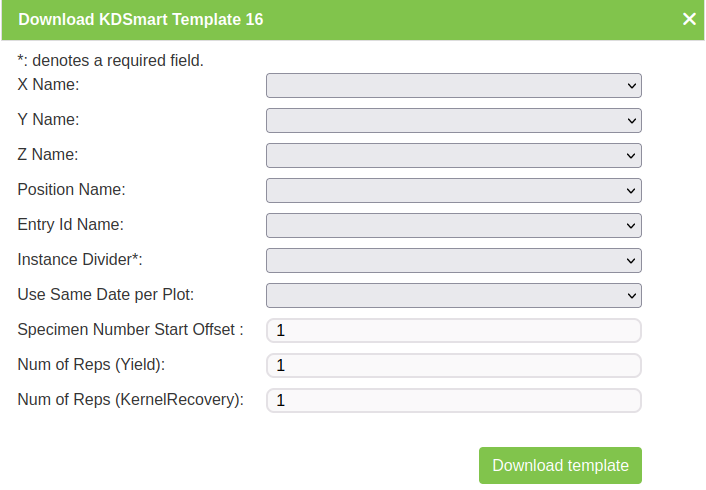This screenshot has height=490, width=706.
Task: Click the 'denotes a required field' note
Action: click(x=111, y=61)
